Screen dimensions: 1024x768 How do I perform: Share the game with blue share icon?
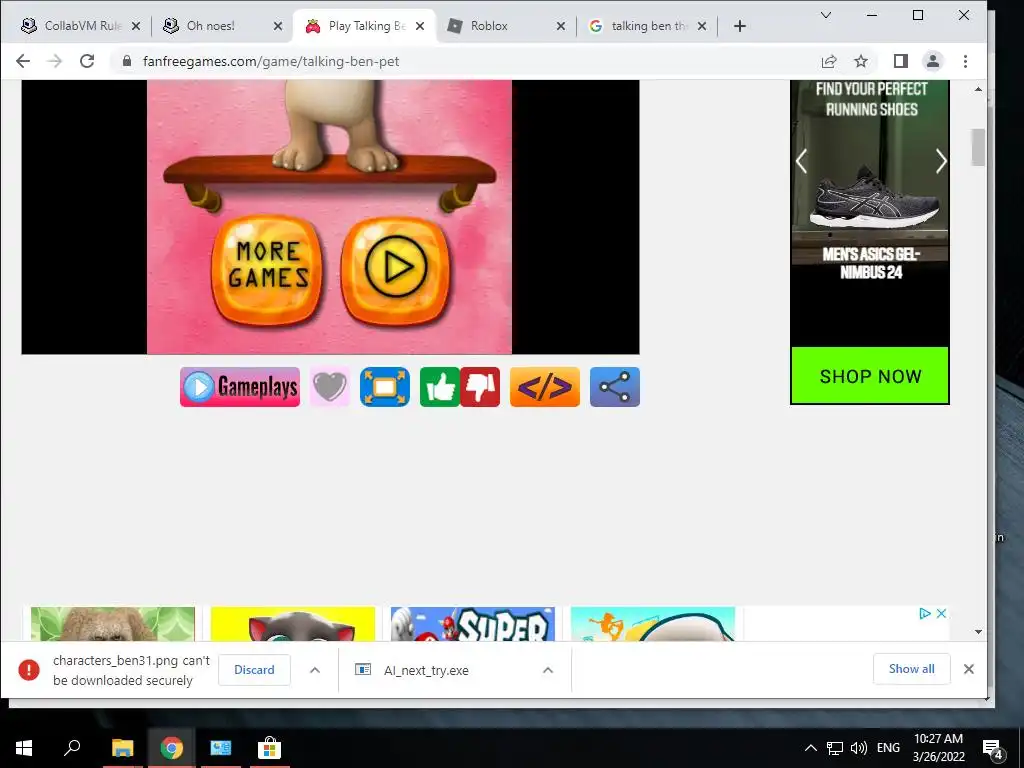point(615,387)
